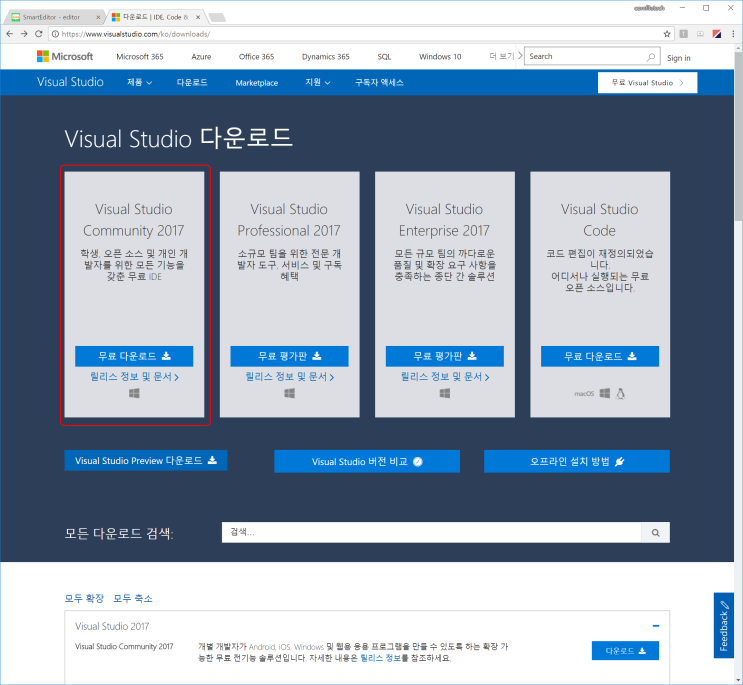Close the SmartEditor tab
This screenshot has width=743, height=685.
(98, 17)
